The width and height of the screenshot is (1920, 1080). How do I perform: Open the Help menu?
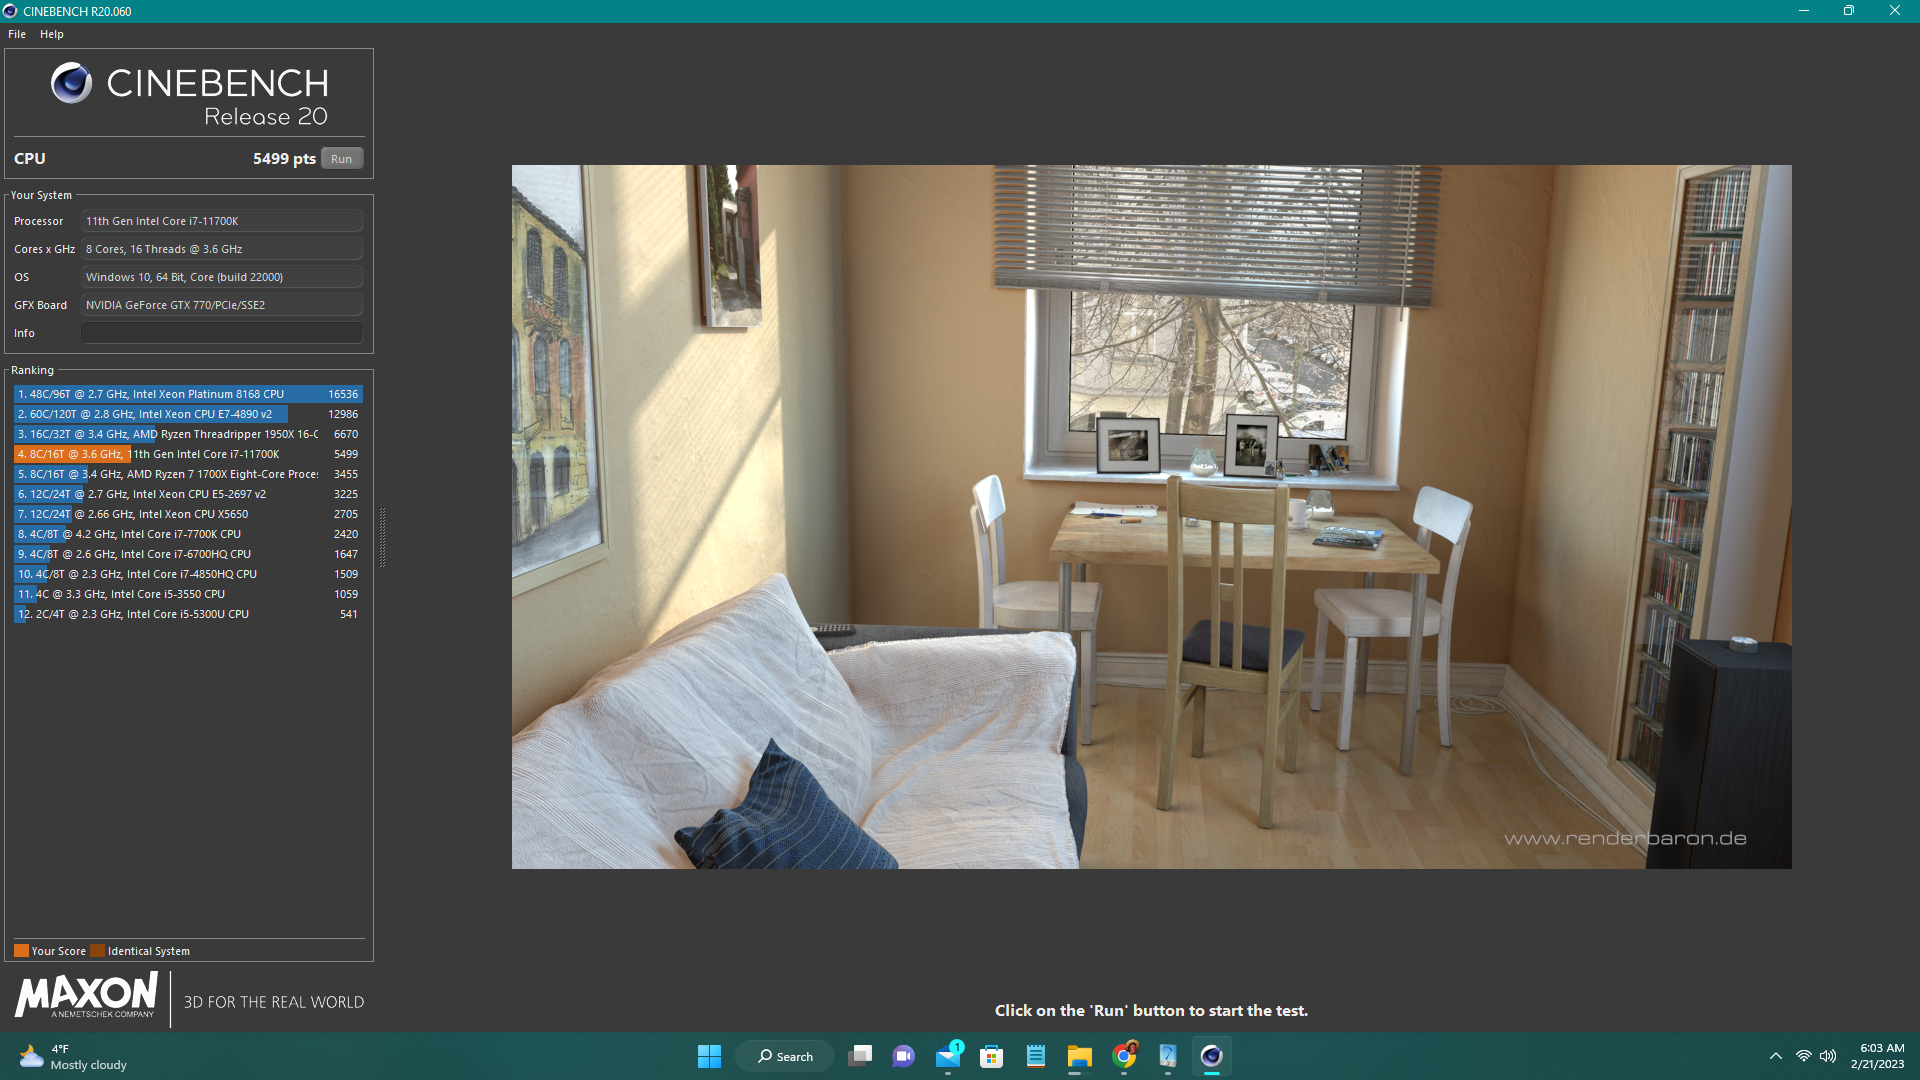(x=52, y=34)
